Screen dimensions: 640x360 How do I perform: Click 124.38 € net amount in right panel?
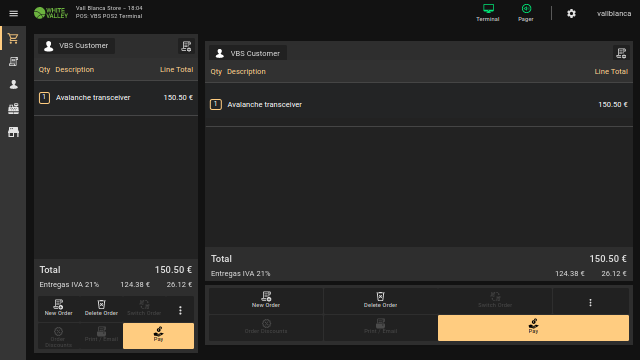[569, 273]
